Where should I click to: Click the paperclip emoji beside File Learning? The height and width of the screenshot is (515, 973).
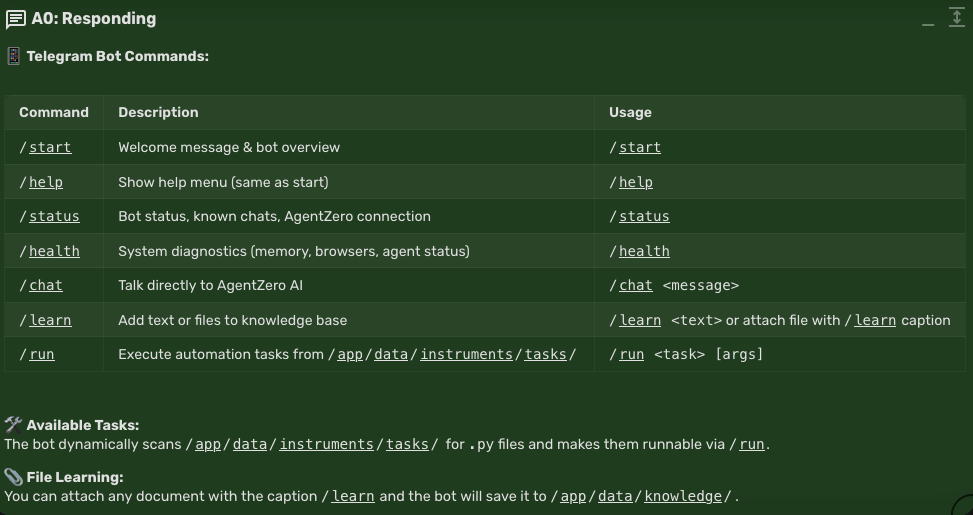coord(13,477)
